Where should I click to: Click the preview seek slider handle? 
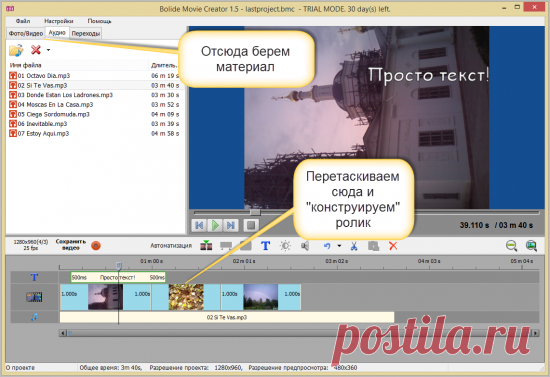(x=255, y=212)
